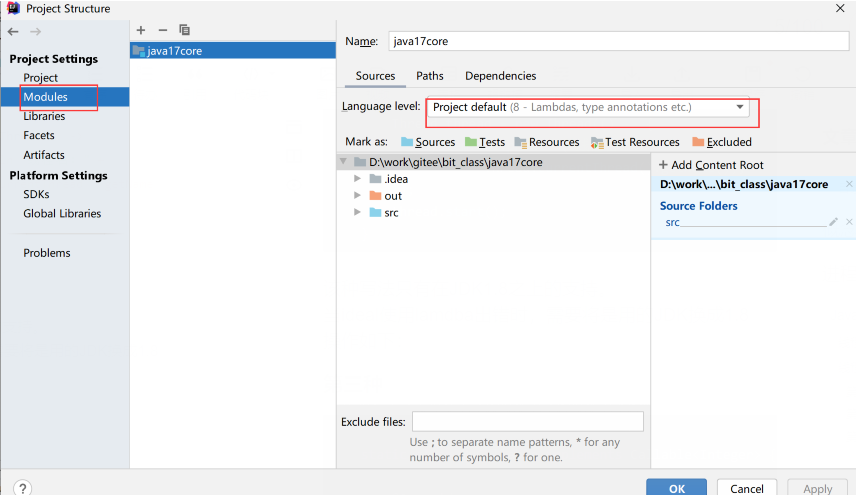Click the D:\work\...\bit_class\java17core path text
Screen dimensions: 856x495
(744, 184)
